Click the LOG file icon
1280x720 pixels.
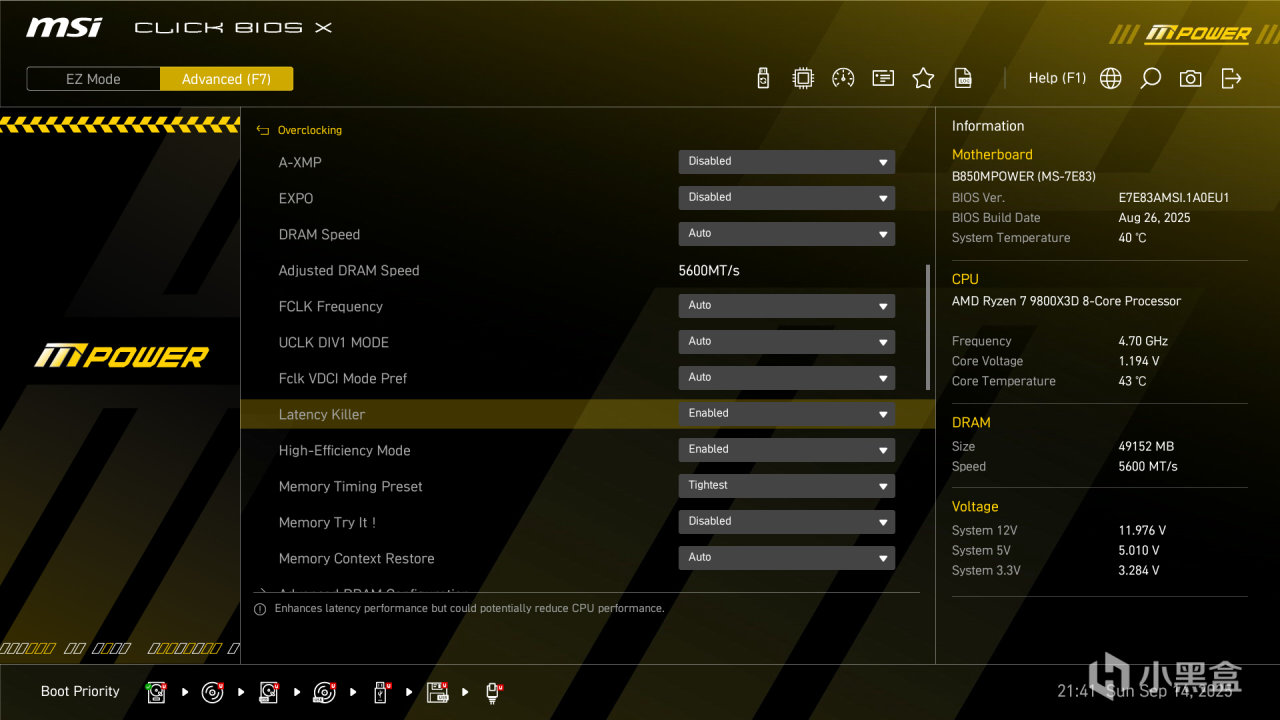point(963,78)
